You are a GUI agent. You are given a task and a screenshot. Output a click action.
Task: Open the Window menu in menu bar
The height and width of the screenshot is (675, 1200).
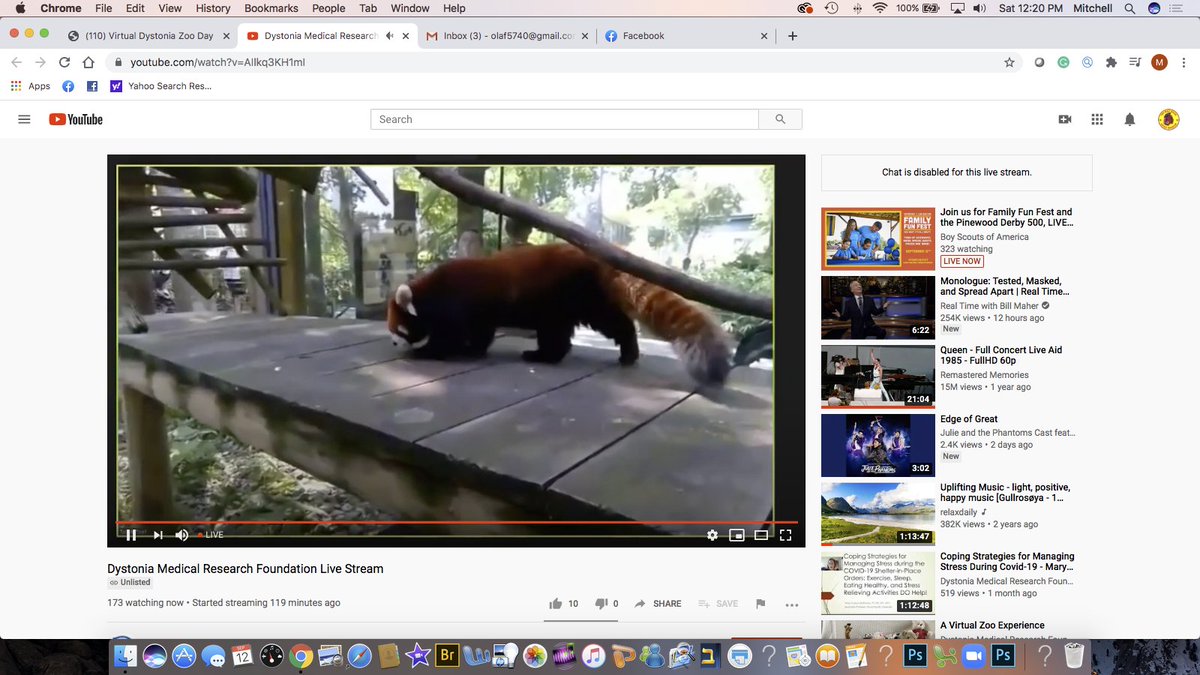click(x=410, y=8)
